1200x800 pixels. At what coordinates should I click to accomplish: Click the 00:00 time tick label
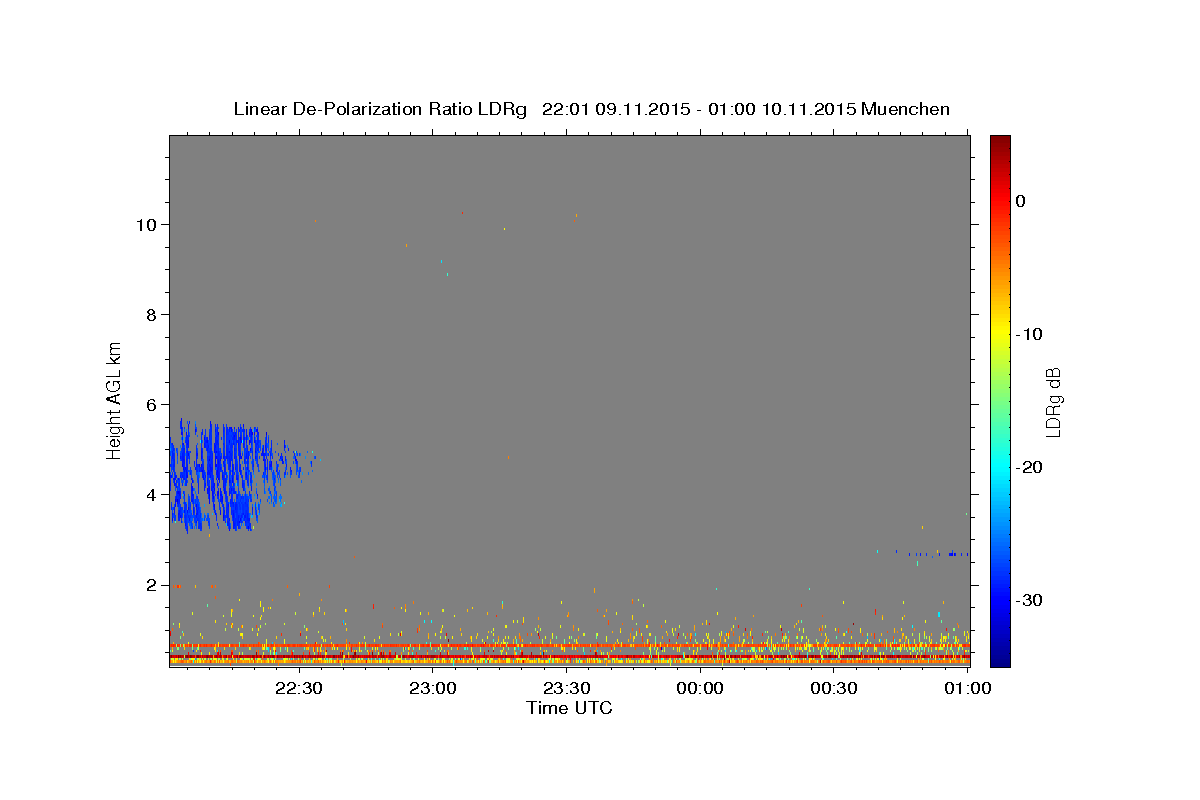pos(700,689)
